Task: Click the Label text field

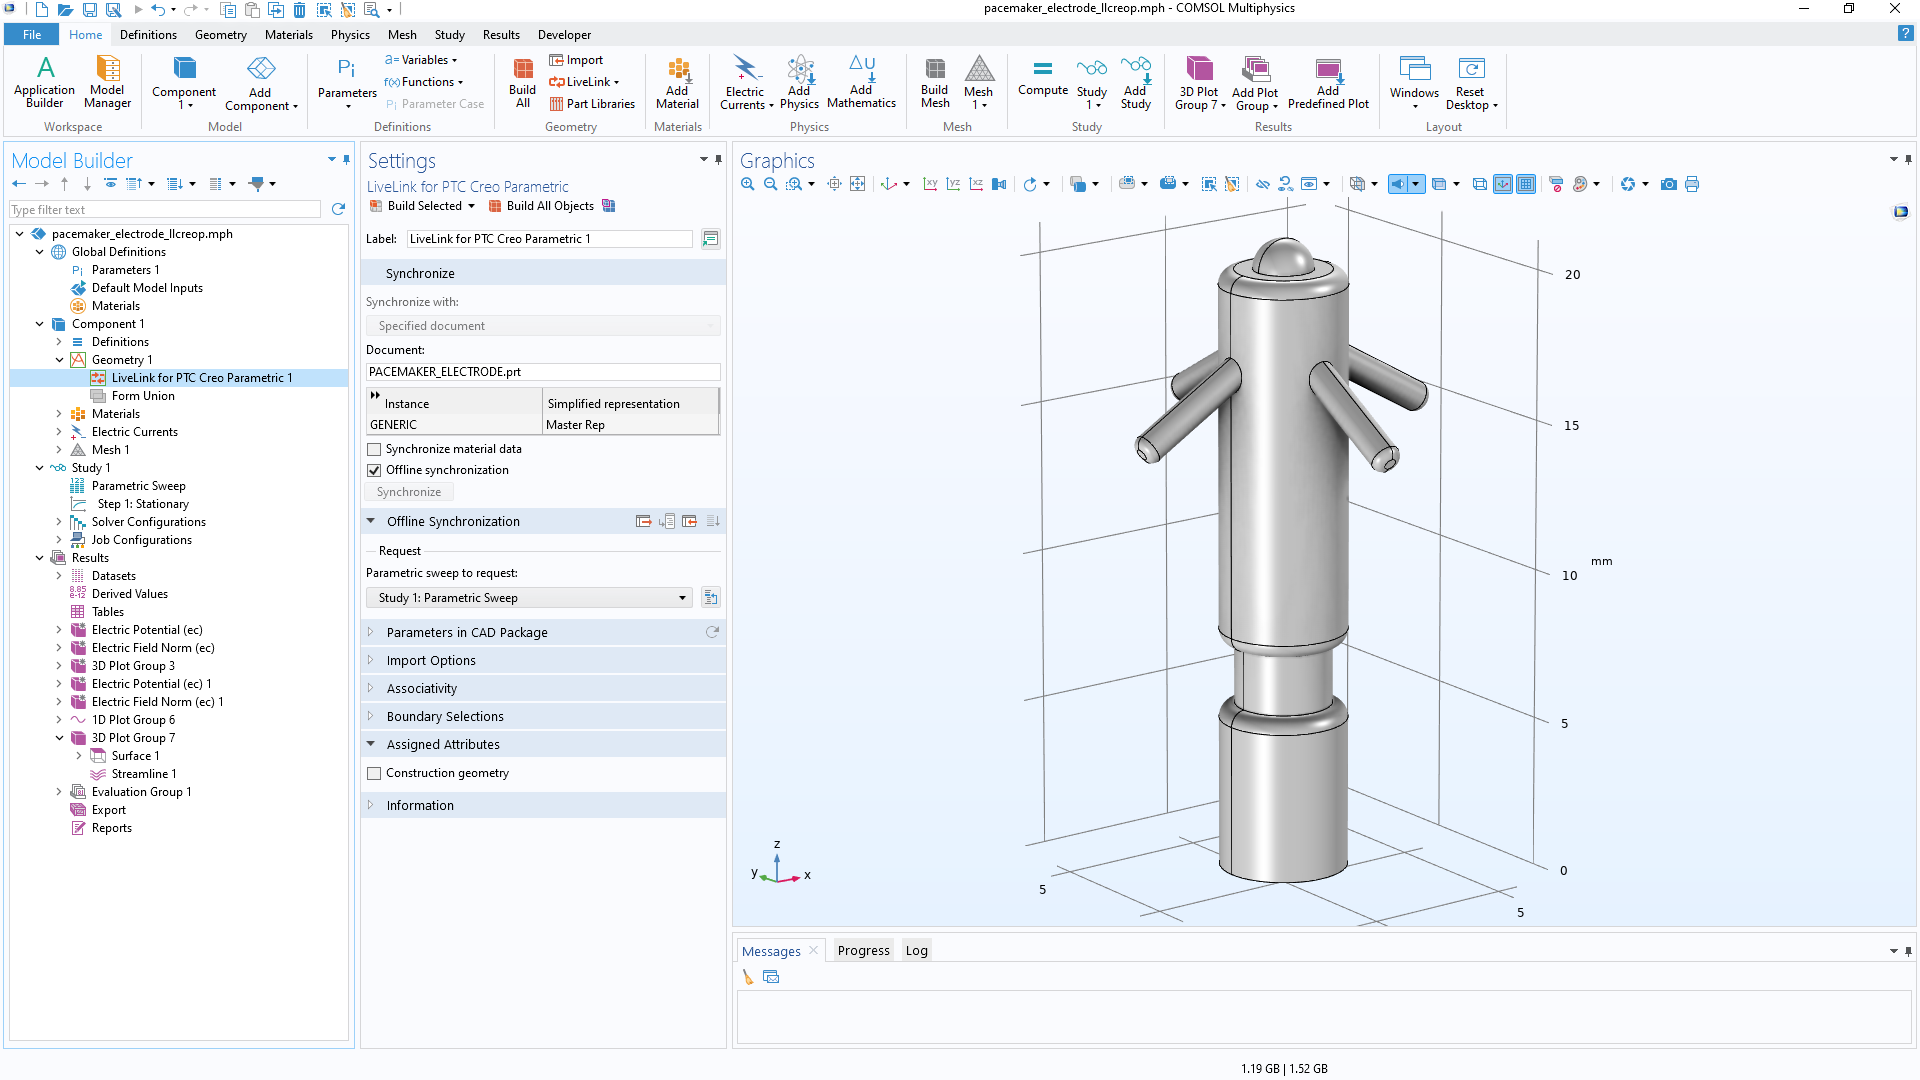Action: (x=548, y=239)
